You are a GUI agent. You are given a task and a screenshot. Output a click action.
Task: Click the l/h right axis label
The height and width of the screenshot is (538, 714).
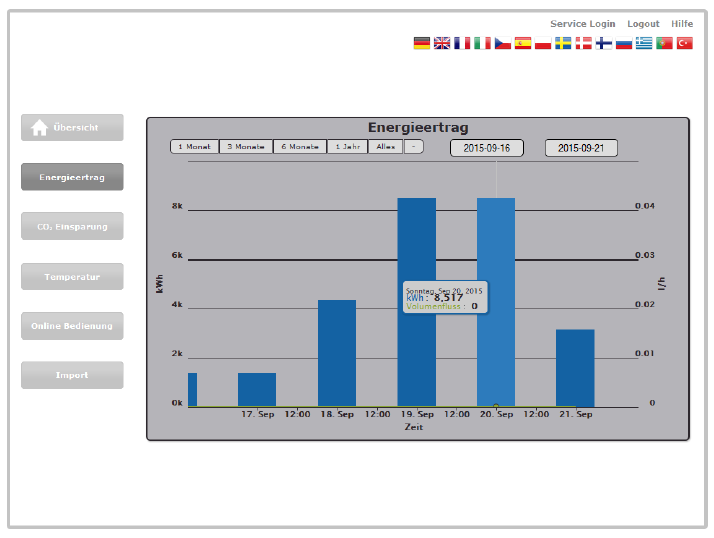click(x=662, y=283)
